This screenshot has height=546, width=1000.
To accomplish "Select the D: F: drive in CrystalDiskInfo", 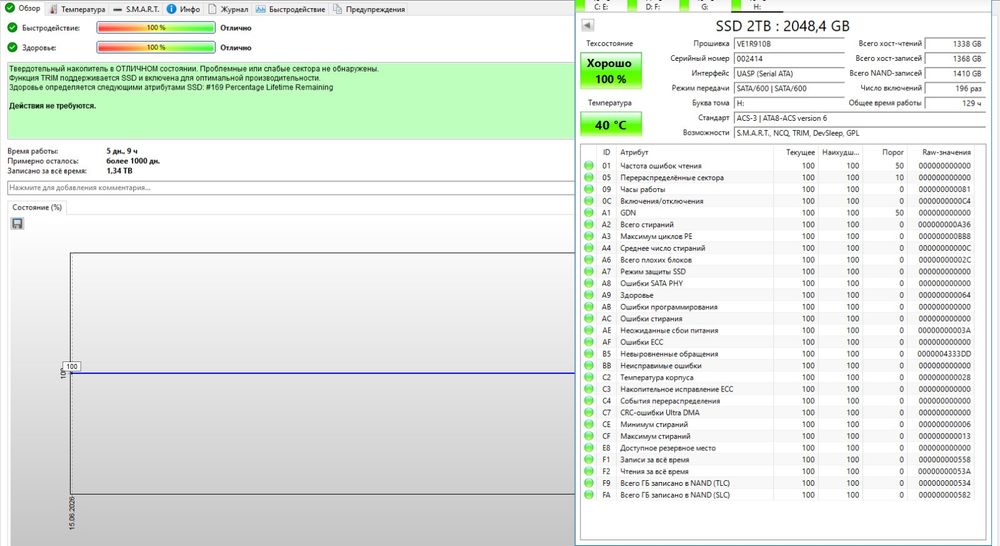I will coord(653,6).
